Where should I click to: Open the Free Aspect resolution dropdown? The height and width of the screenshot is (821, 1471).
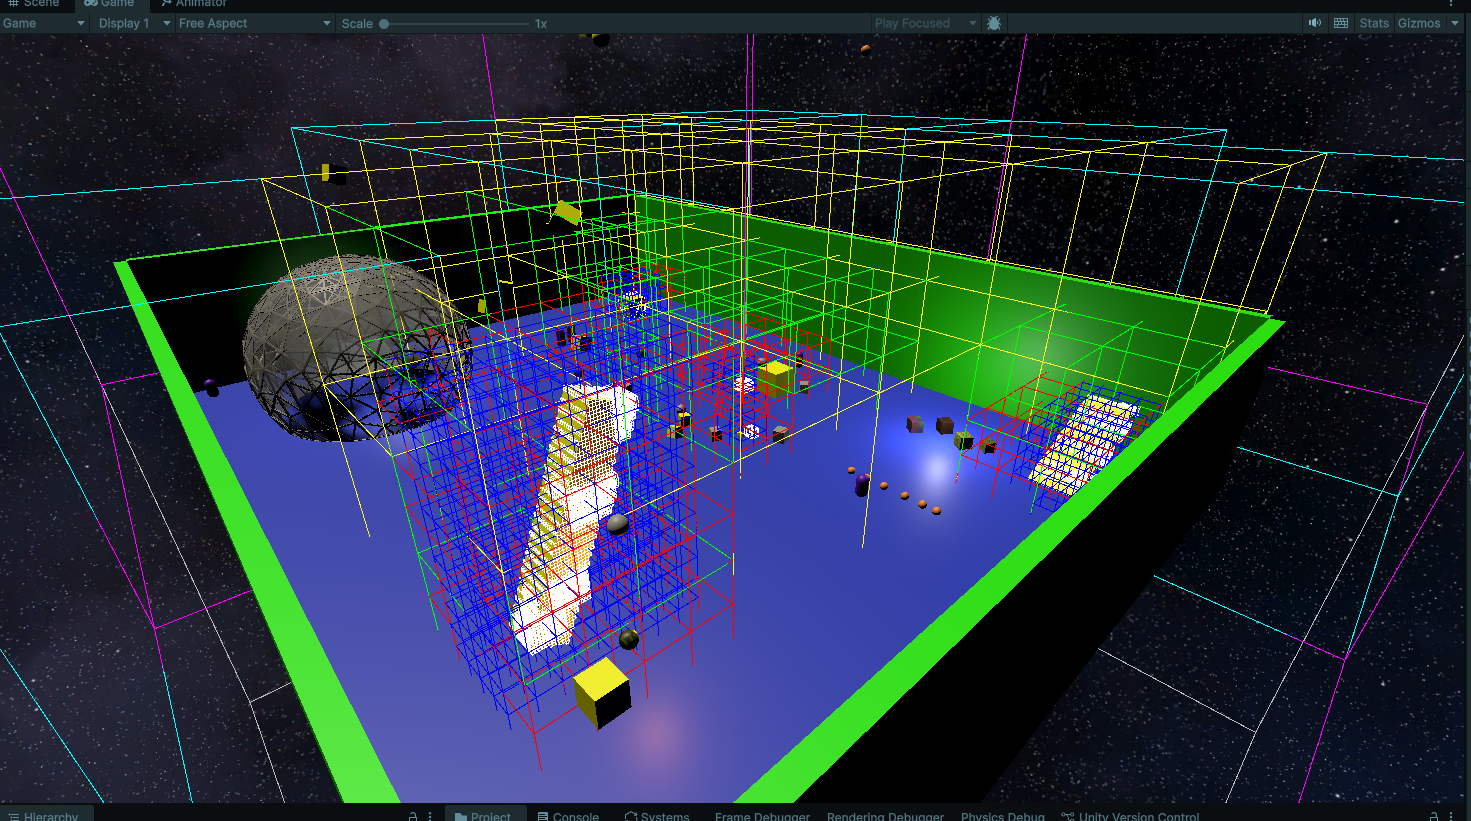[254, 23]
